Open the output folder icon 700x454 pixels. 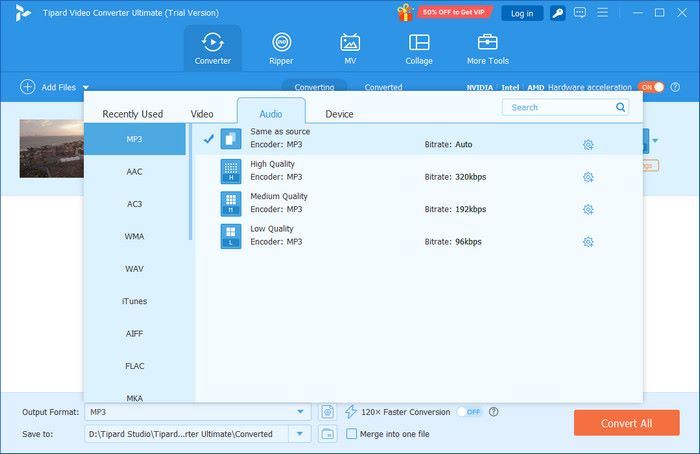point(328,433)
